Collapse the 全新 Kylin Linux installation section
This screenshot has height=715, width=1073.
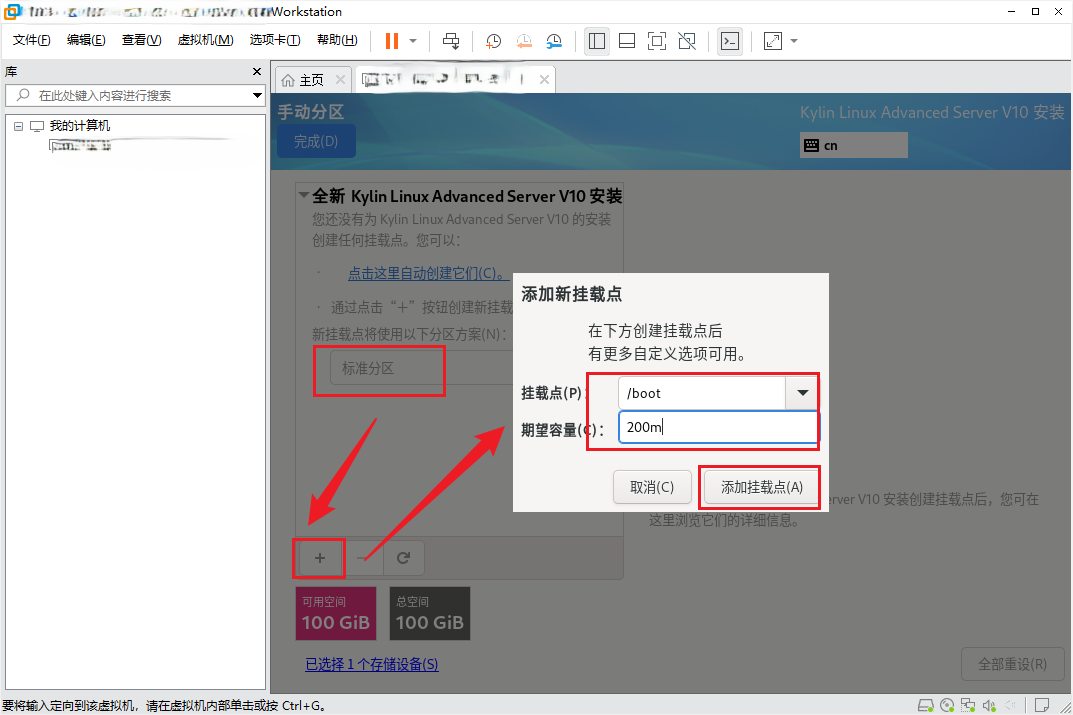[x=304, y=196]
